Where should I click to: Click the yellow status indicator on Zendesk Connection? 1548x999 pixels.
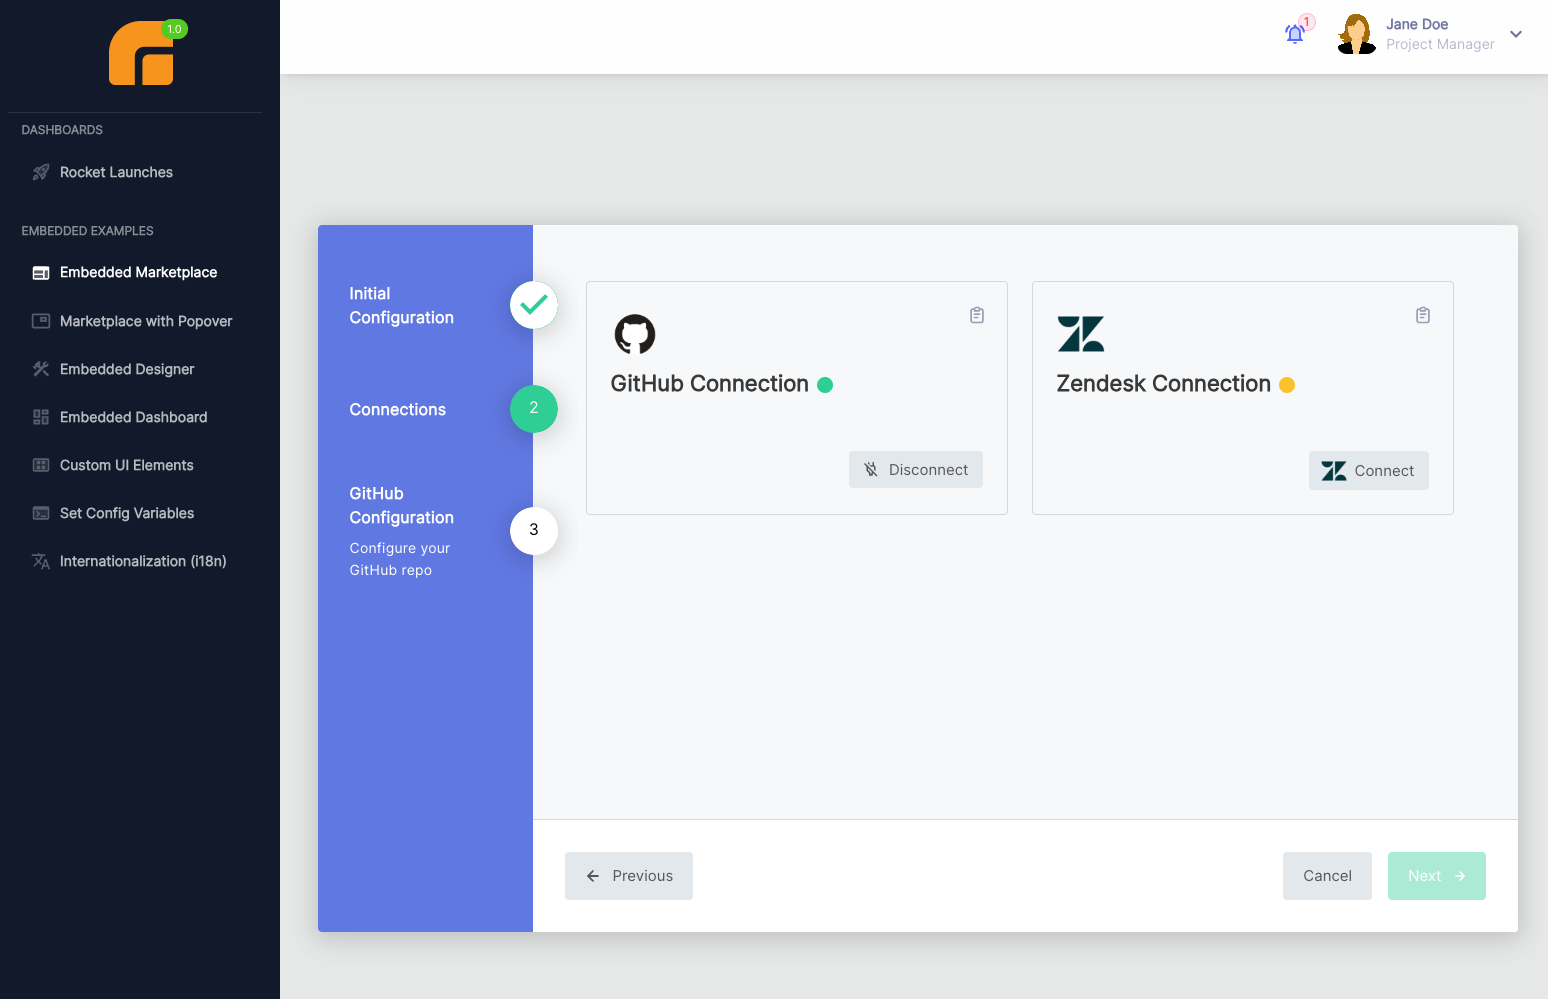(x=1287, y=384)
